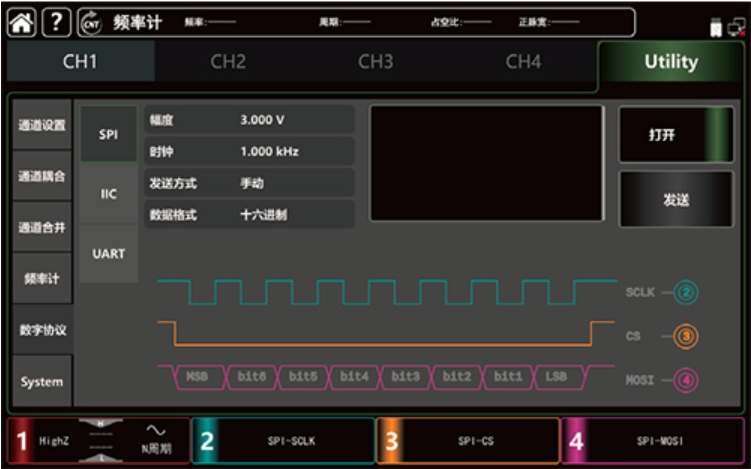Open the System menu item
Image resolution: width=751 pixels, height=469 pixels.
point(42,381)
